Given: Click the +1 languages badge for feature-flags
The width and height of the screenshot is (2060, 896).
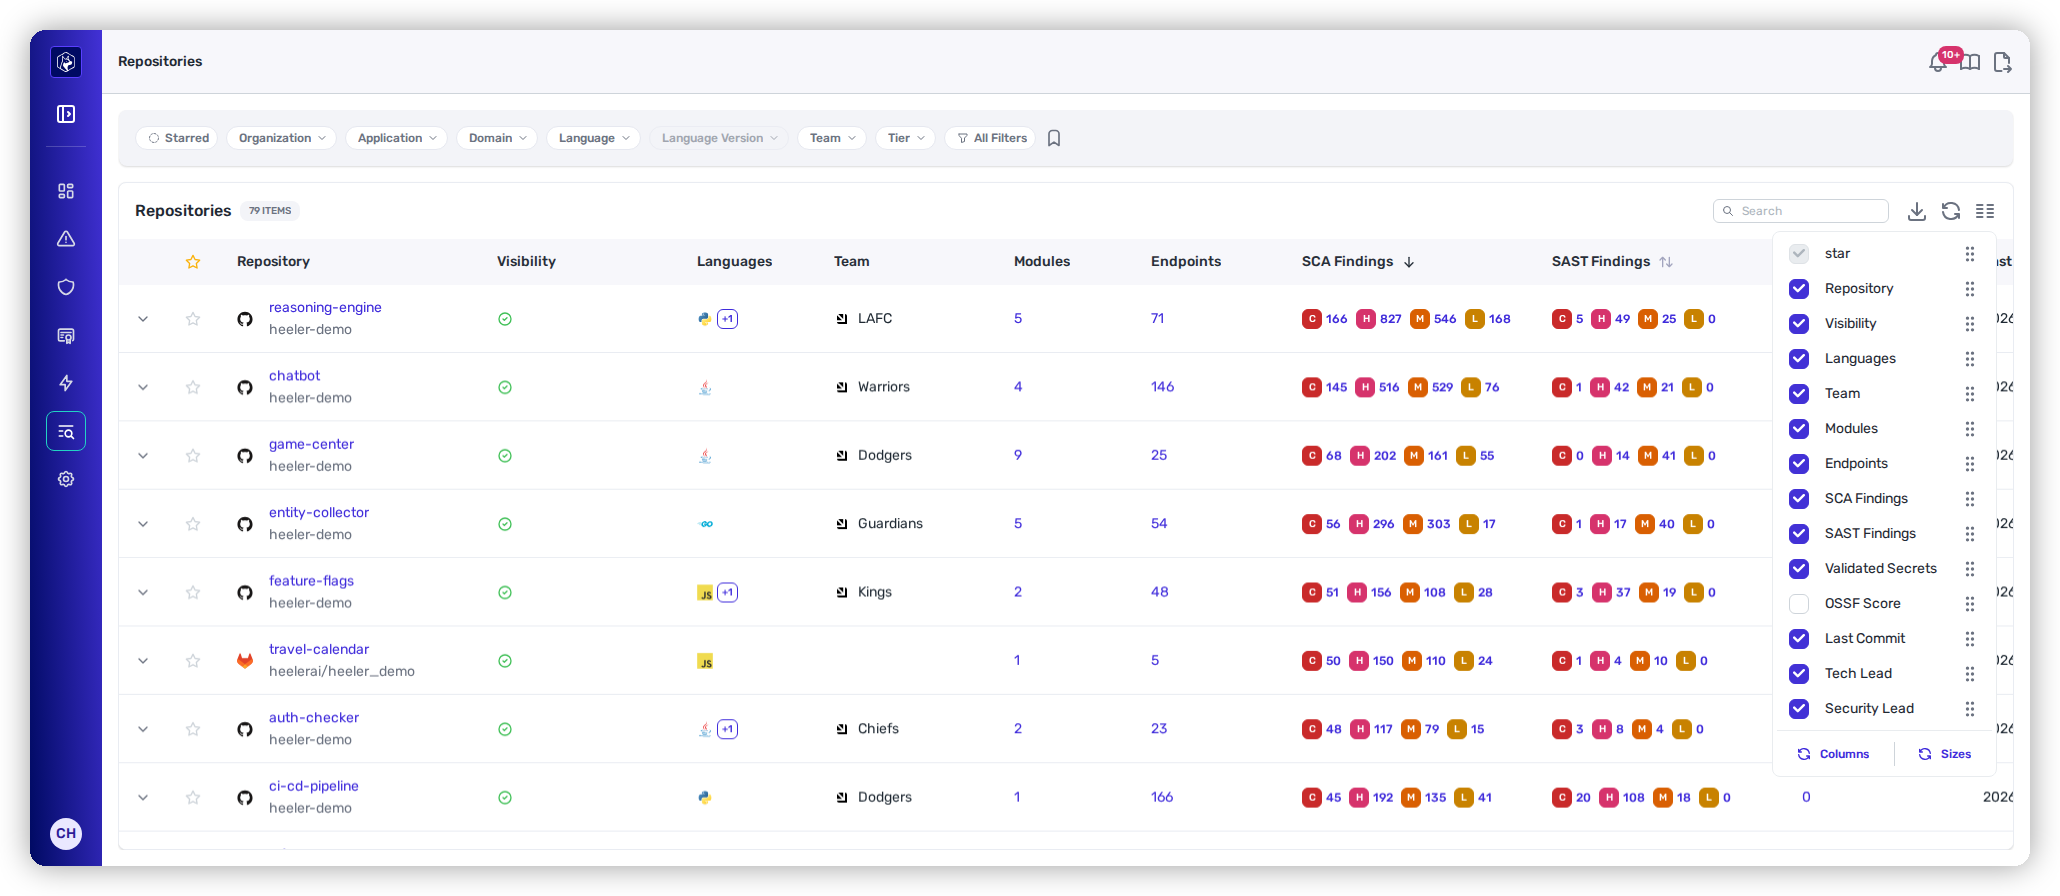Looking at the screenshot, I should coord(728,592).
